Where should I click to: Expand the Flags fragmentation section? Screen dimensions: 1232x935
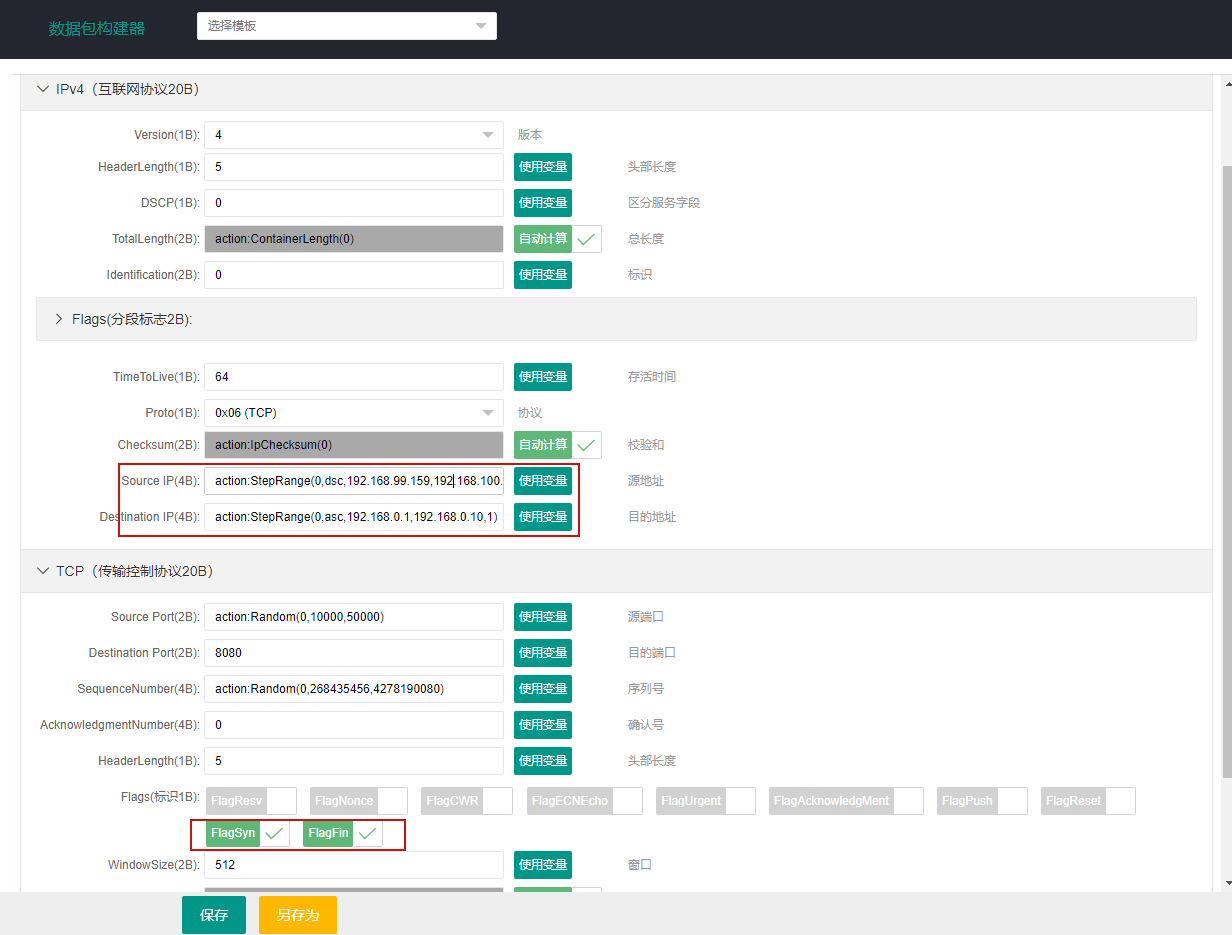coord(59,319)
